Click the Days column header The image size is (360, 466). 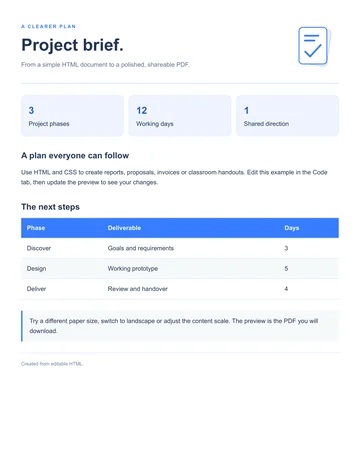[292, 228]
